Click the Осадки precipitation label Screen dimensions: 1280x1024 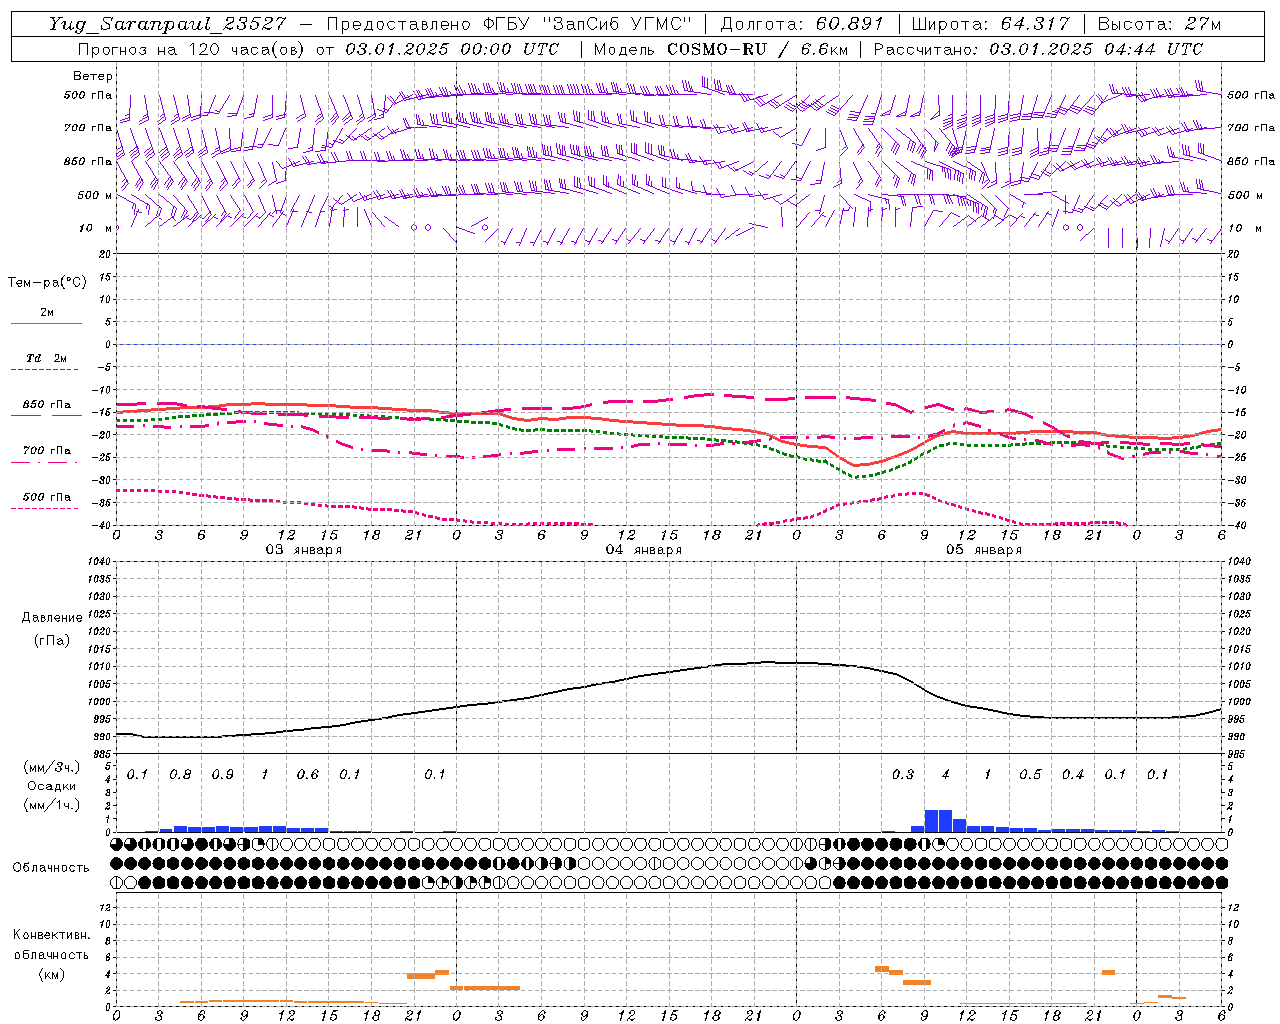pos(51,786)
